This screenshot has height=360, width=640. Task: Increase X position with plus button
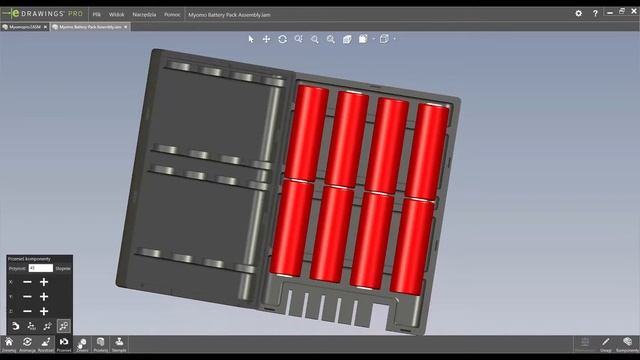(x=44, y=282)
